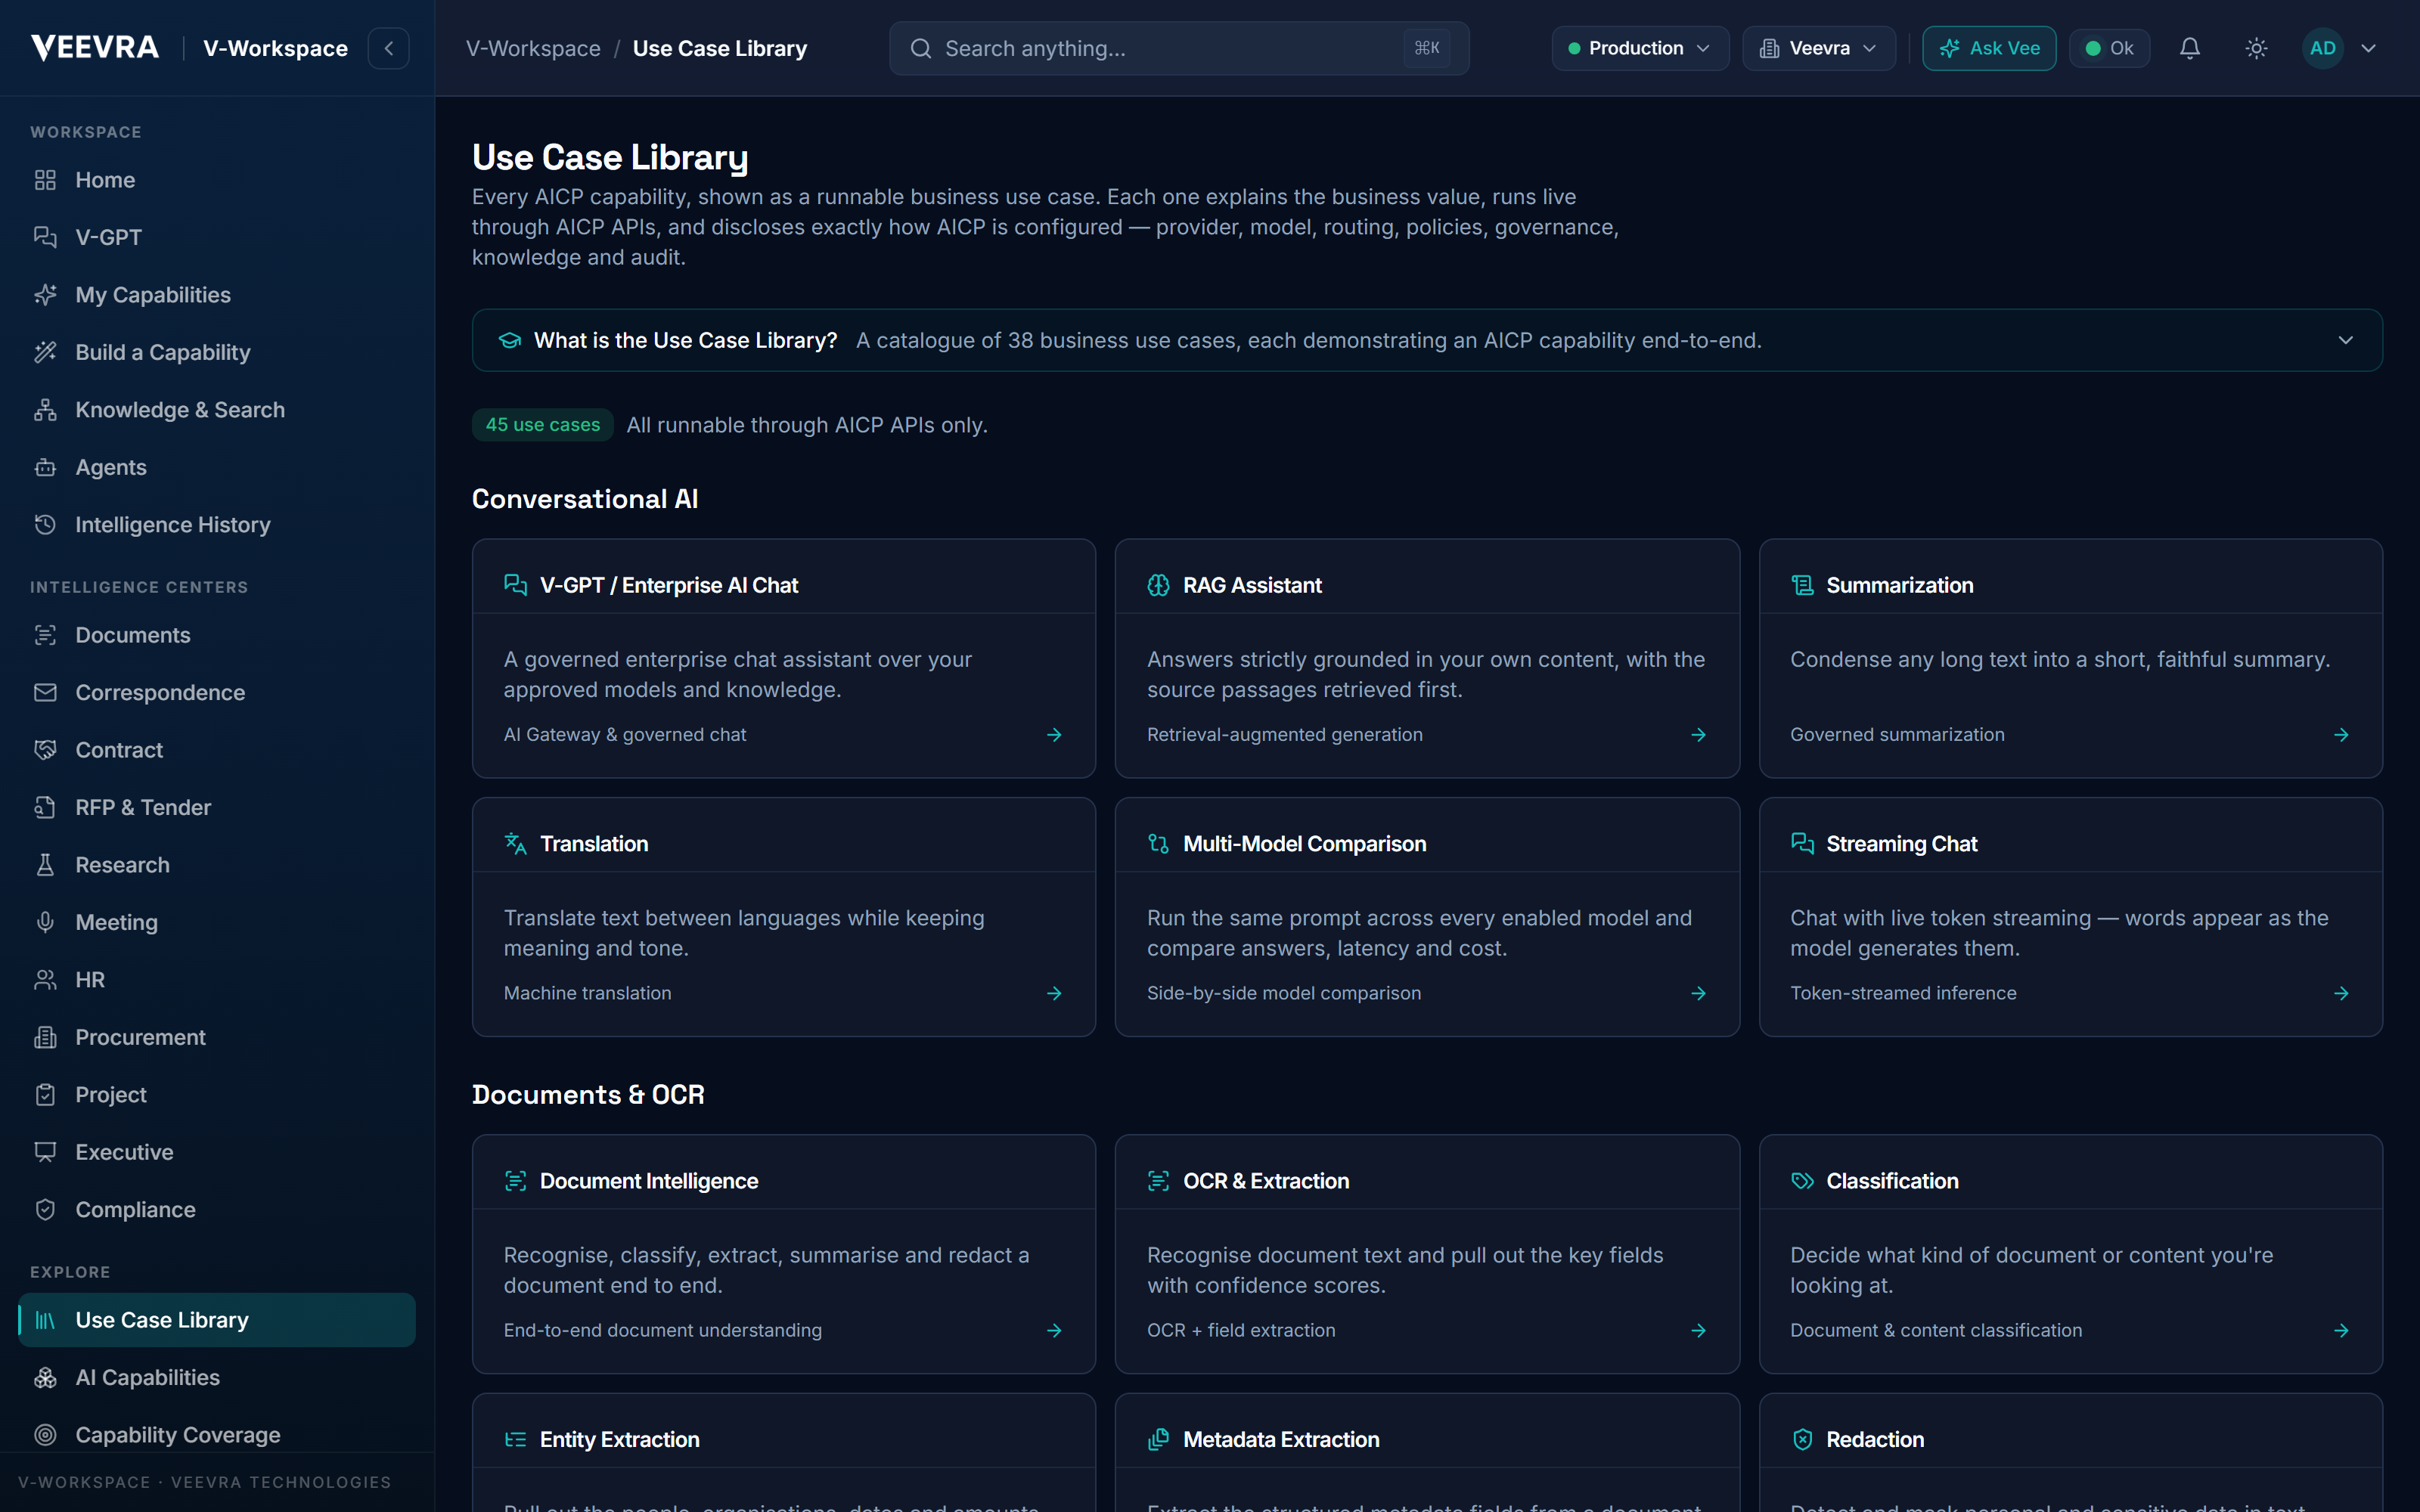Viewport: 2420px width, 1512px height.
Task: Open the Classification card arrow
Action: [x=2341, y=1330]
